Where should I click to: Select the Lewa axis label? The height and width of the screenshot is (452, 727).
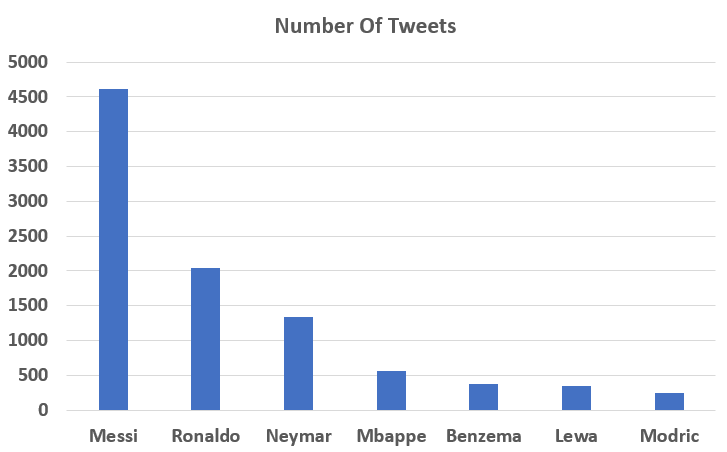point(576,436)
